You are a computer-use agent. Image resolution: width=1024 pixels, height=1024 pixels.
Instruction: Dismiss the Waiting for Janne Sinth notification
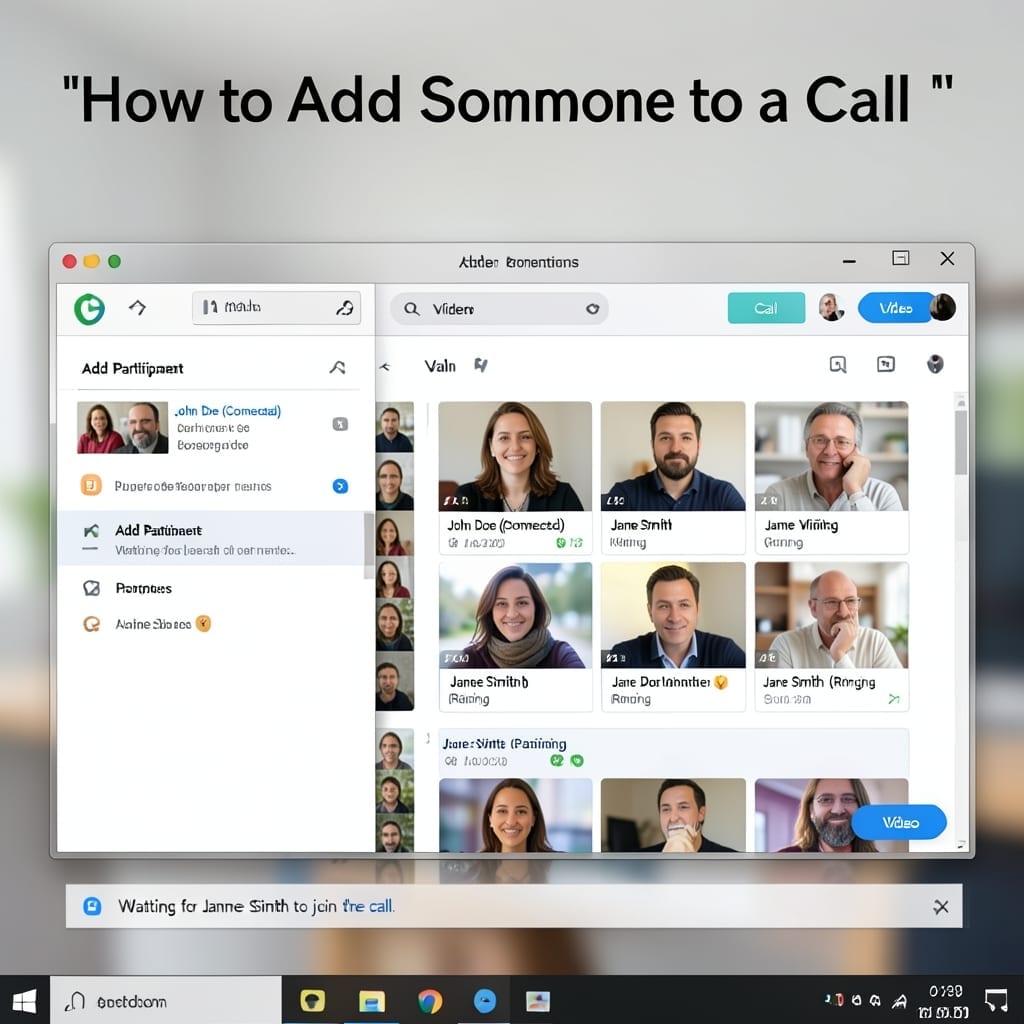(x=940, y=906)
